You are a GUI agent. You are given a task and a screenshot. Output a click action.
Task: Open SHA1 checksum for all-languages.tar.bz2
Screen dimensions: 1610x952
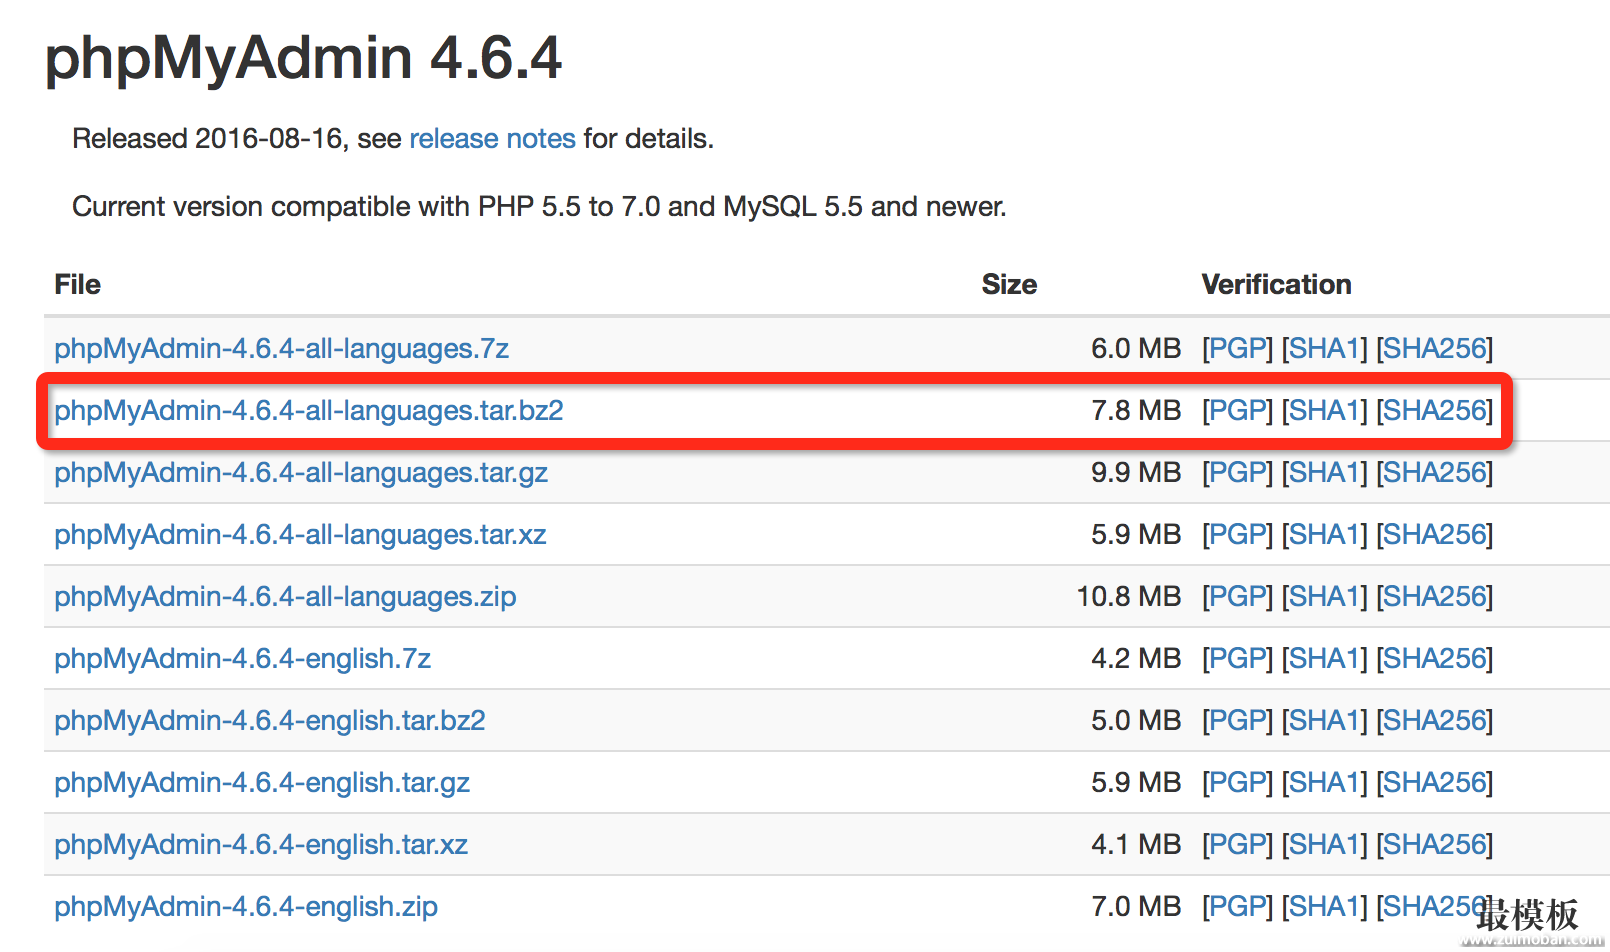click(x=1324, y=410)
